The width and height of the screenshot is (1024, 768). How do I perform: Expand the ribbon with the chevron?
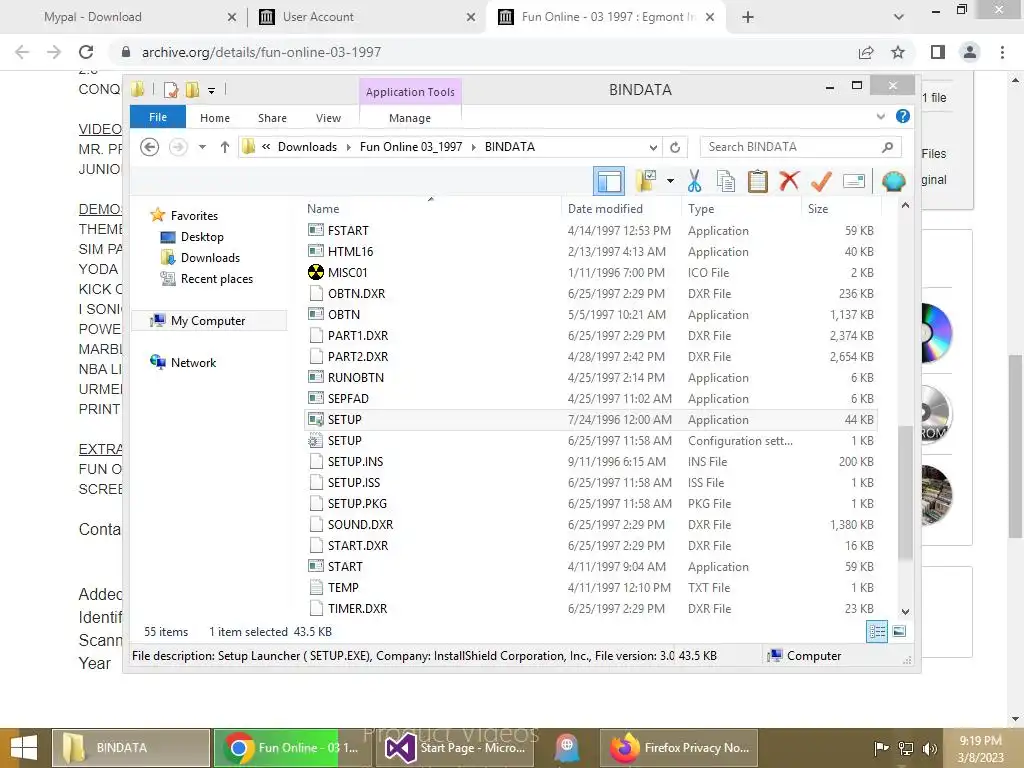pos(880,116)
